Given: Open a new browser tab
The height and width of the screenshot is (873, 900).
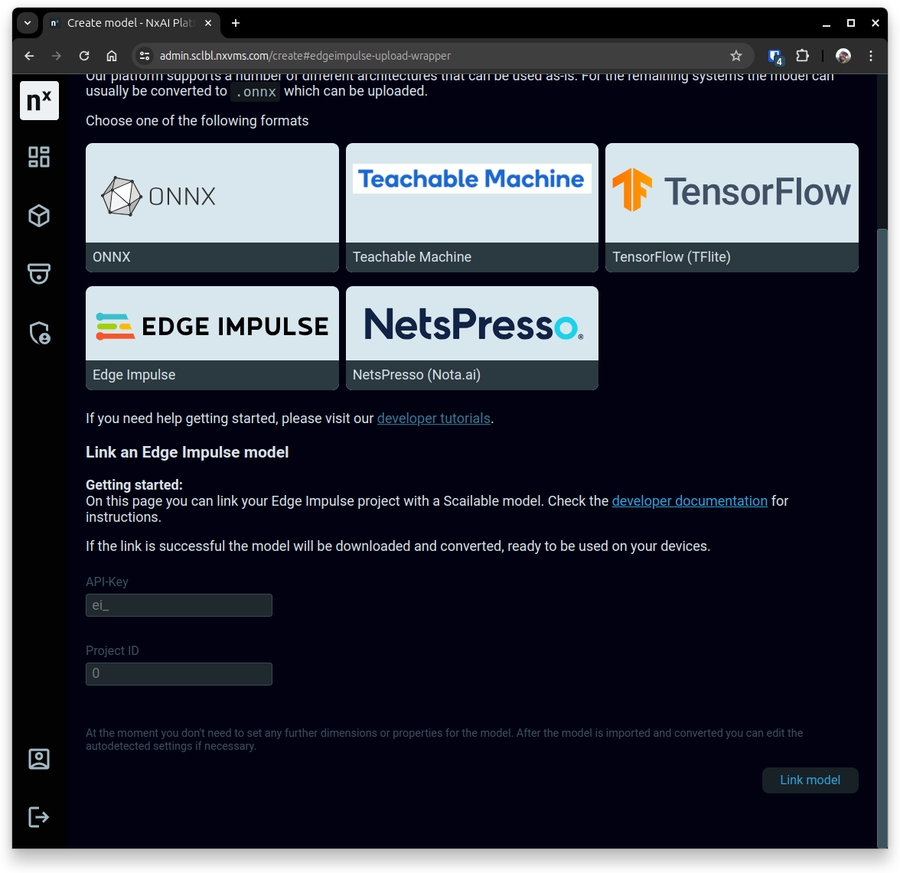Looking at the screenshot, I should (x=236, y=23).
